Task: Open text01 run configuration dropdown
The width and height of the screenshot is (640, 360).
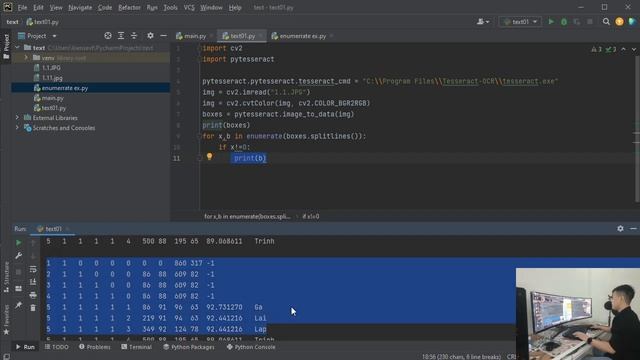Action: 520,22
